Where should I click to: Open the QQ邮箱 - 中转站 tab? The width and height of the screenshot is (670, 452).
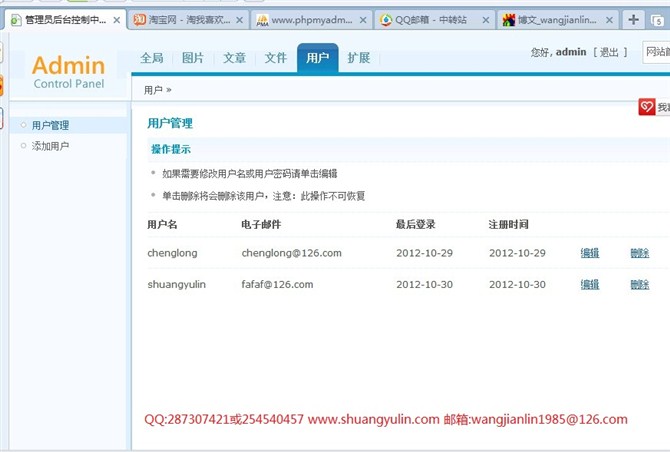pos(428,20)
